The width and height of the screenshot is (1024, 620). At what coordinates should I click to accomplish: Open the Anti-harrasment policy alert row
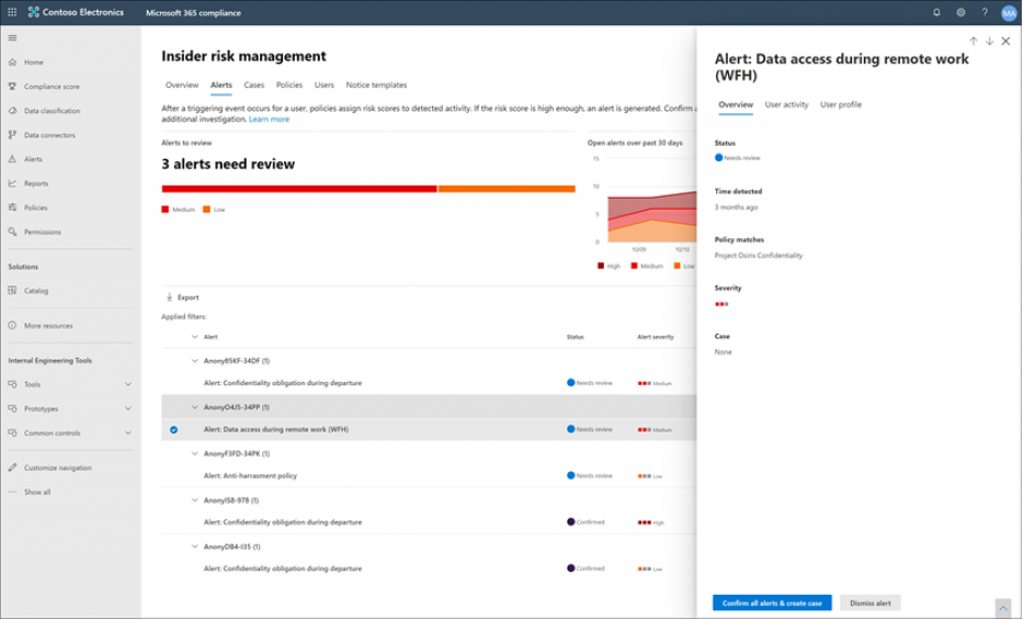point(428,476)
